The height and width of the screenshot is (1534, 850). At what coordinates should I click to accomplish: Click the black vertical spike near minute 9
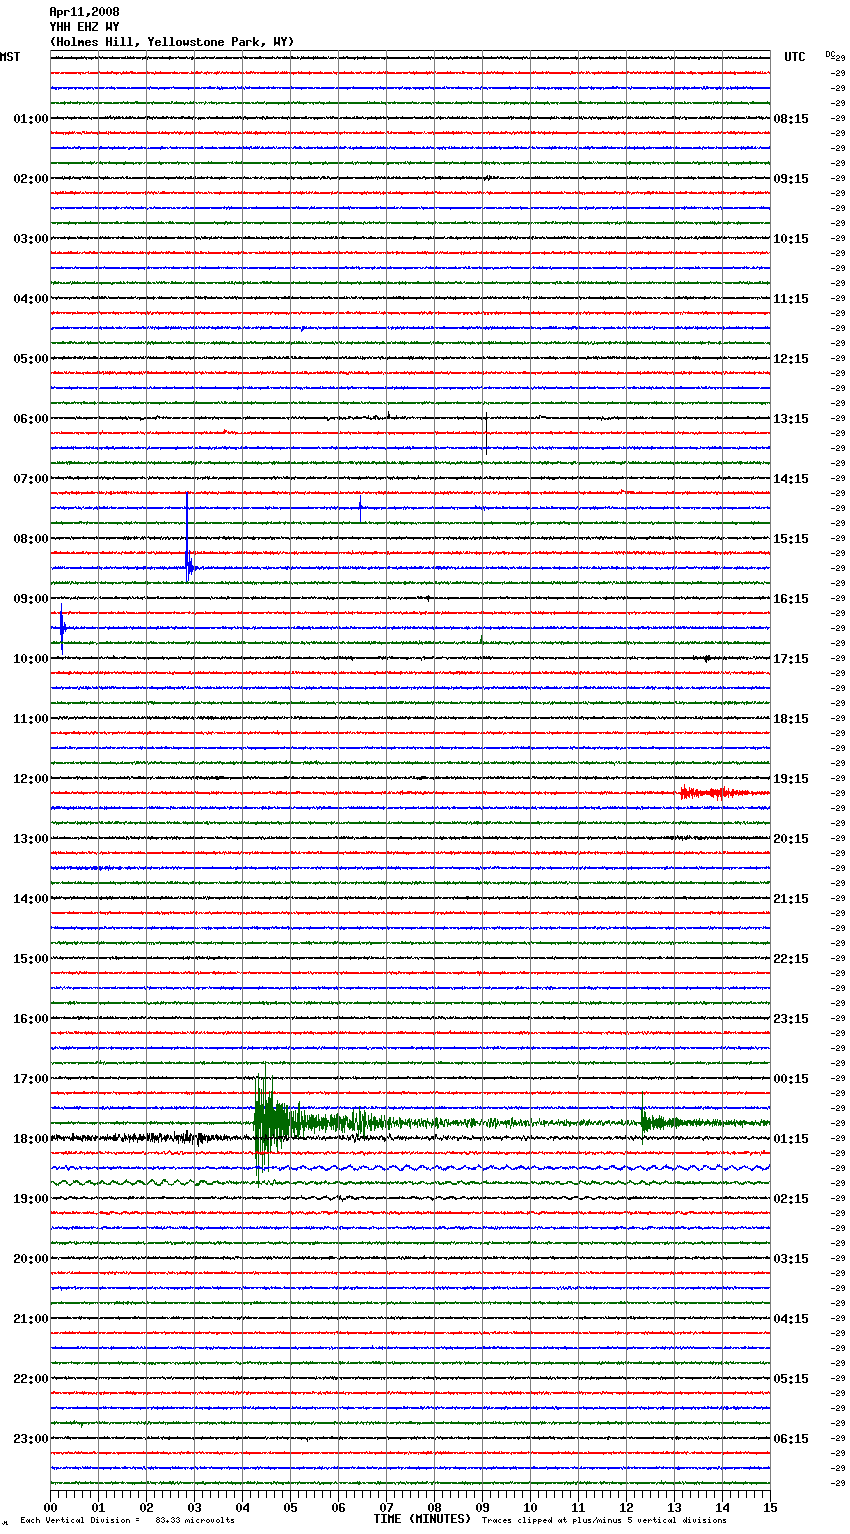(x=486, y=433)
